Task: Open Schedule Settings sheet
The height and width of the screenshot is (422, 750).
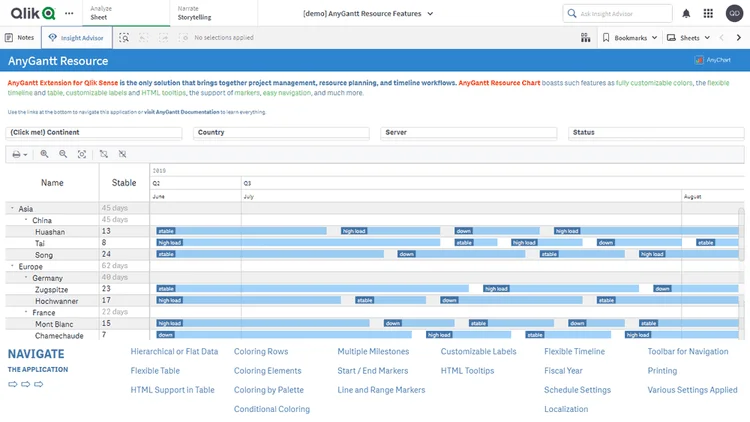Action: coord(577,390)
